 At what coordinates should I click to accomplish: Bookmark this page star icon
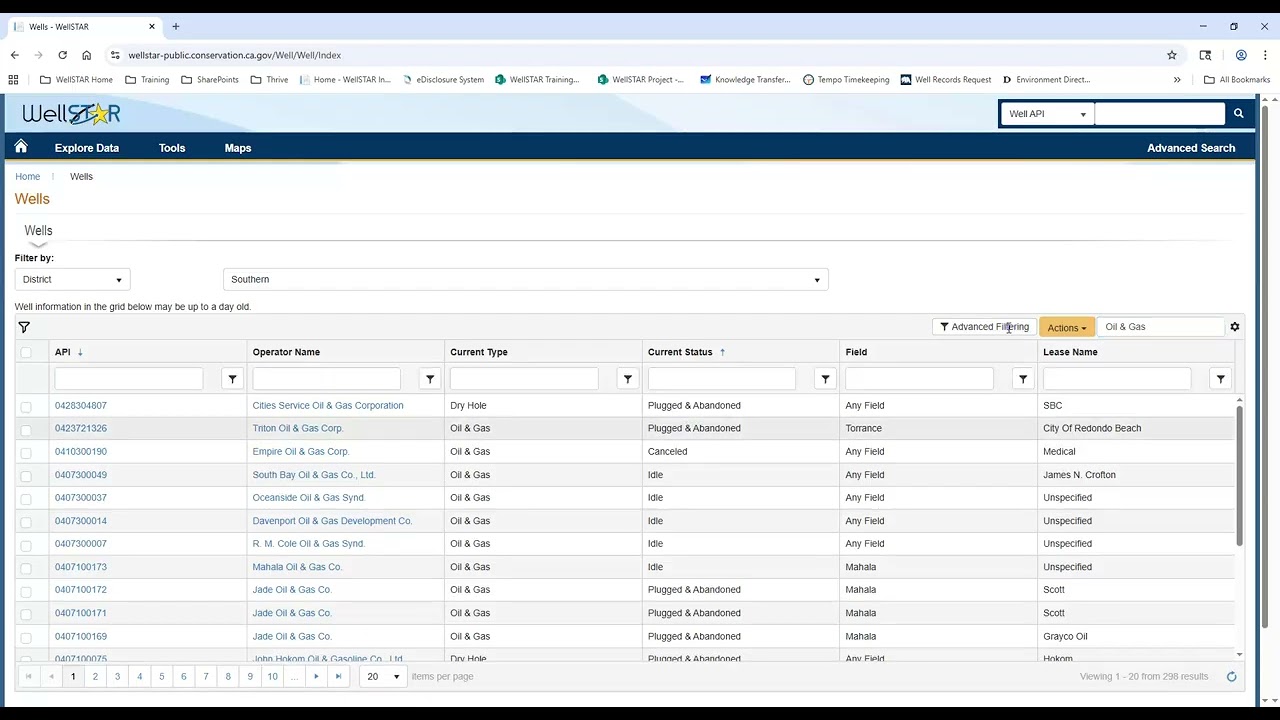1172,55
